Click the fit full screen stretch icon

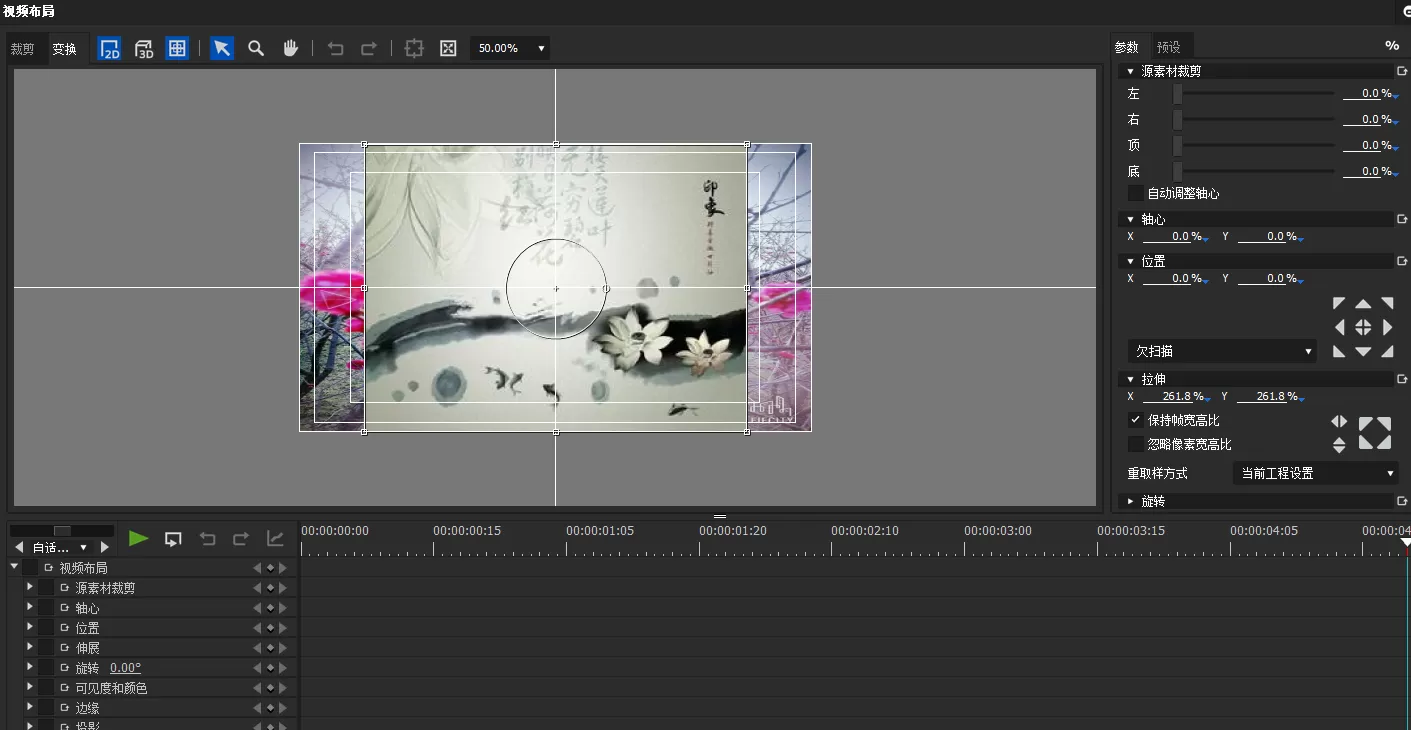(1375, 433)
